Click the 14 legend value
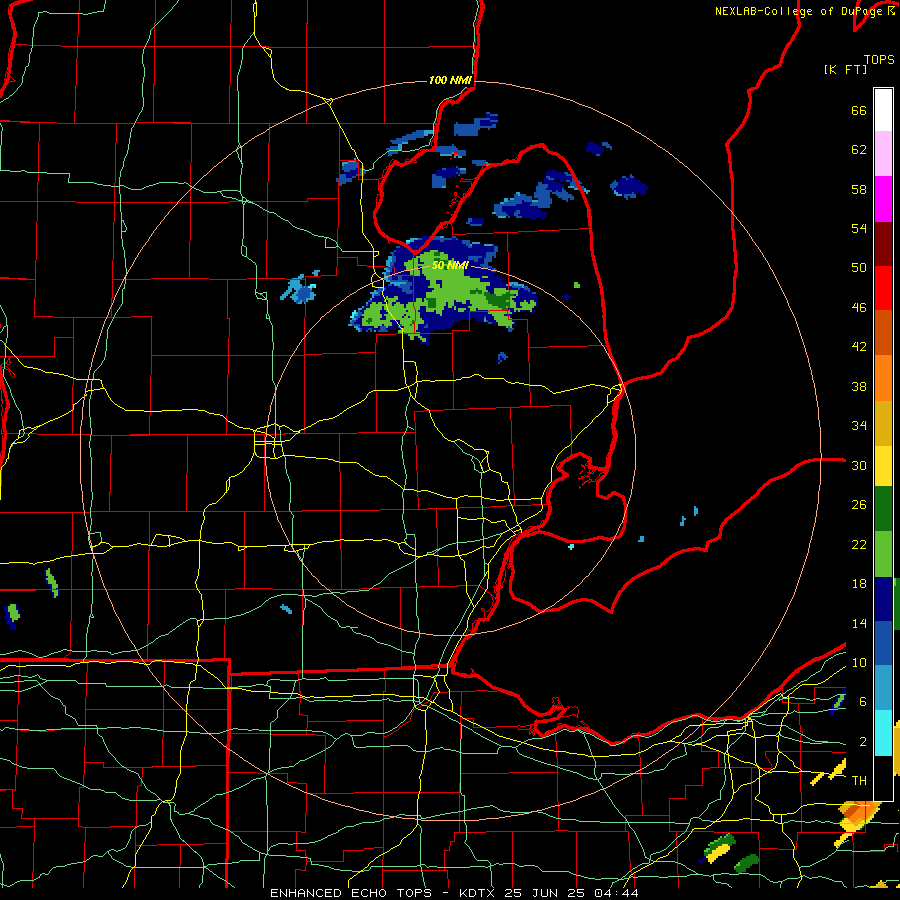The image size is (900, 900). tap(859, 623)
